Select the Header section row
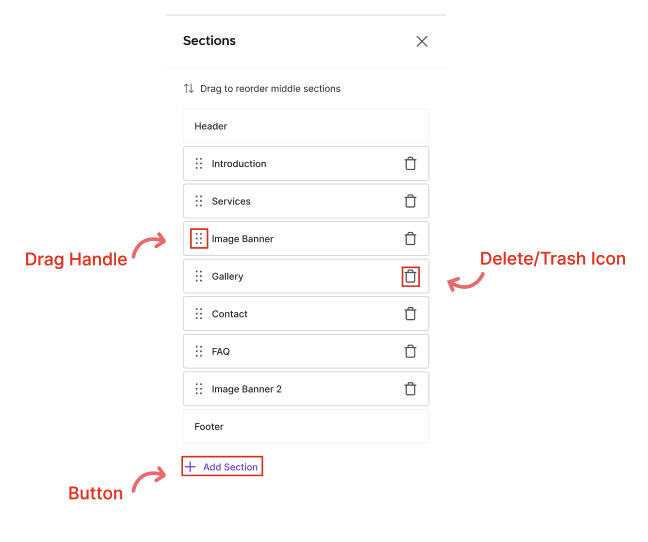Image resolution: width=648 pixels, height=542 pixels. pyautogui.click(x=306, y=126)
